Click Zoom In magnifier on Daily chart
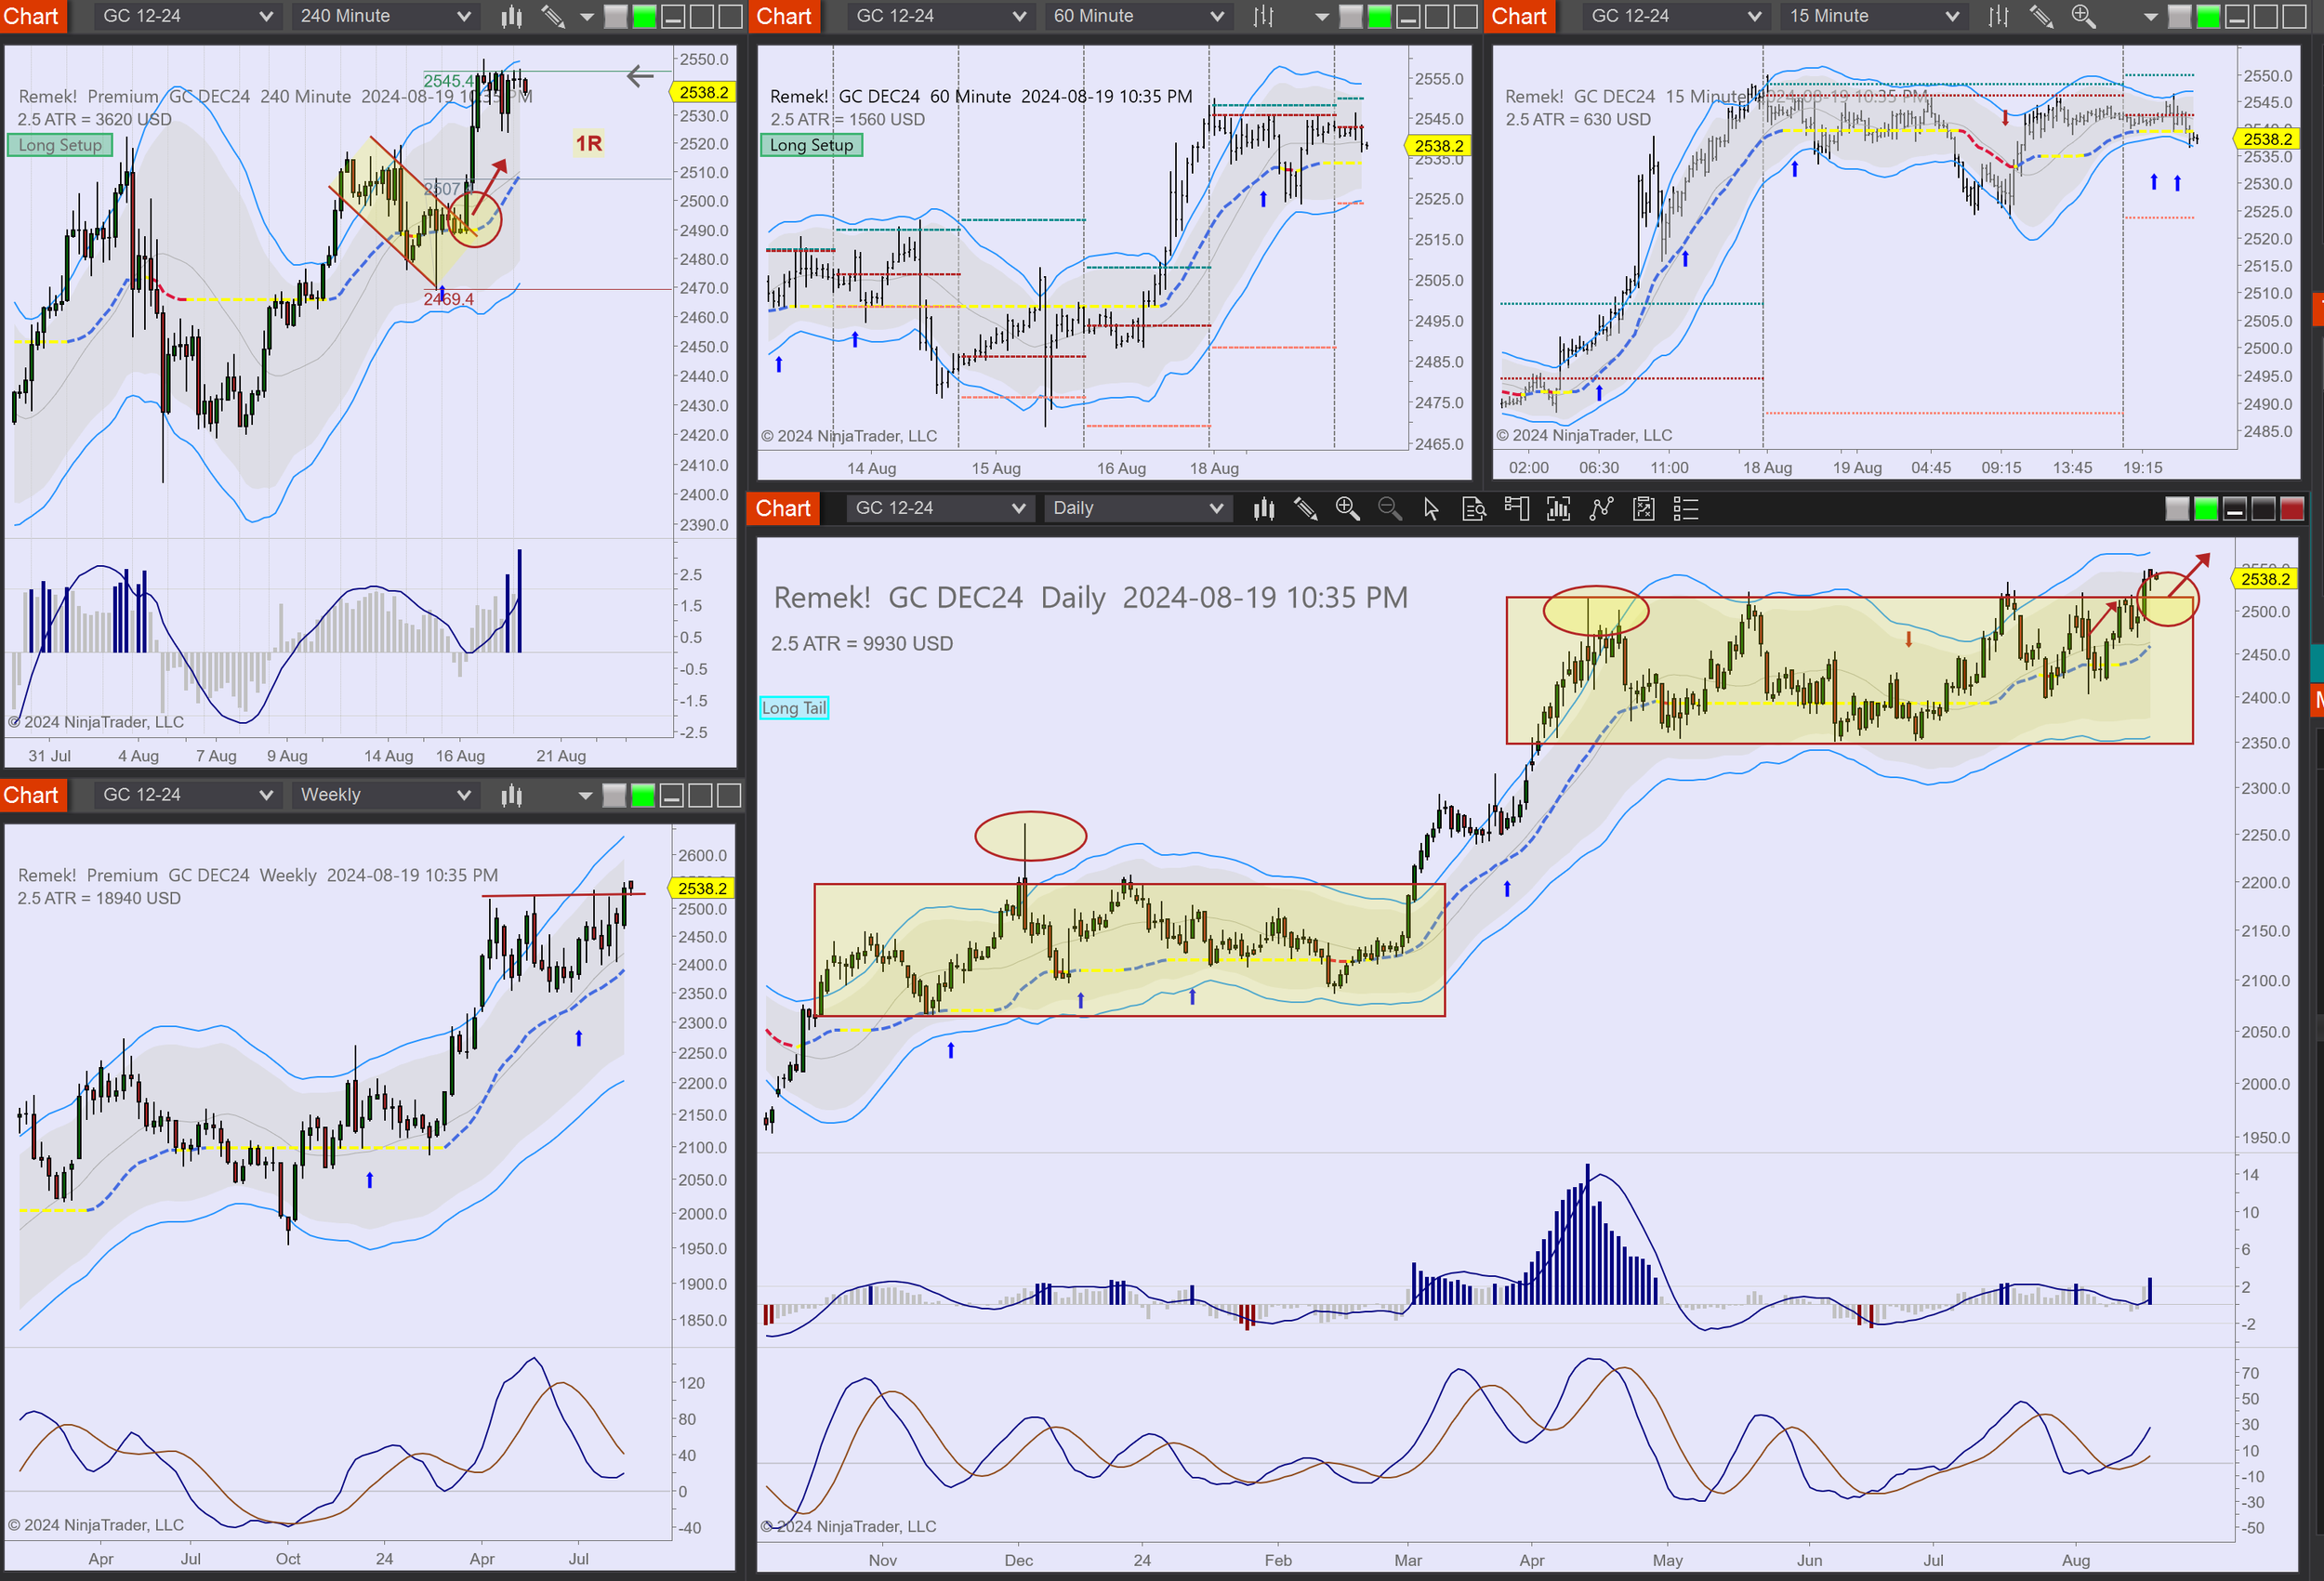 (x=1347, y=509)
